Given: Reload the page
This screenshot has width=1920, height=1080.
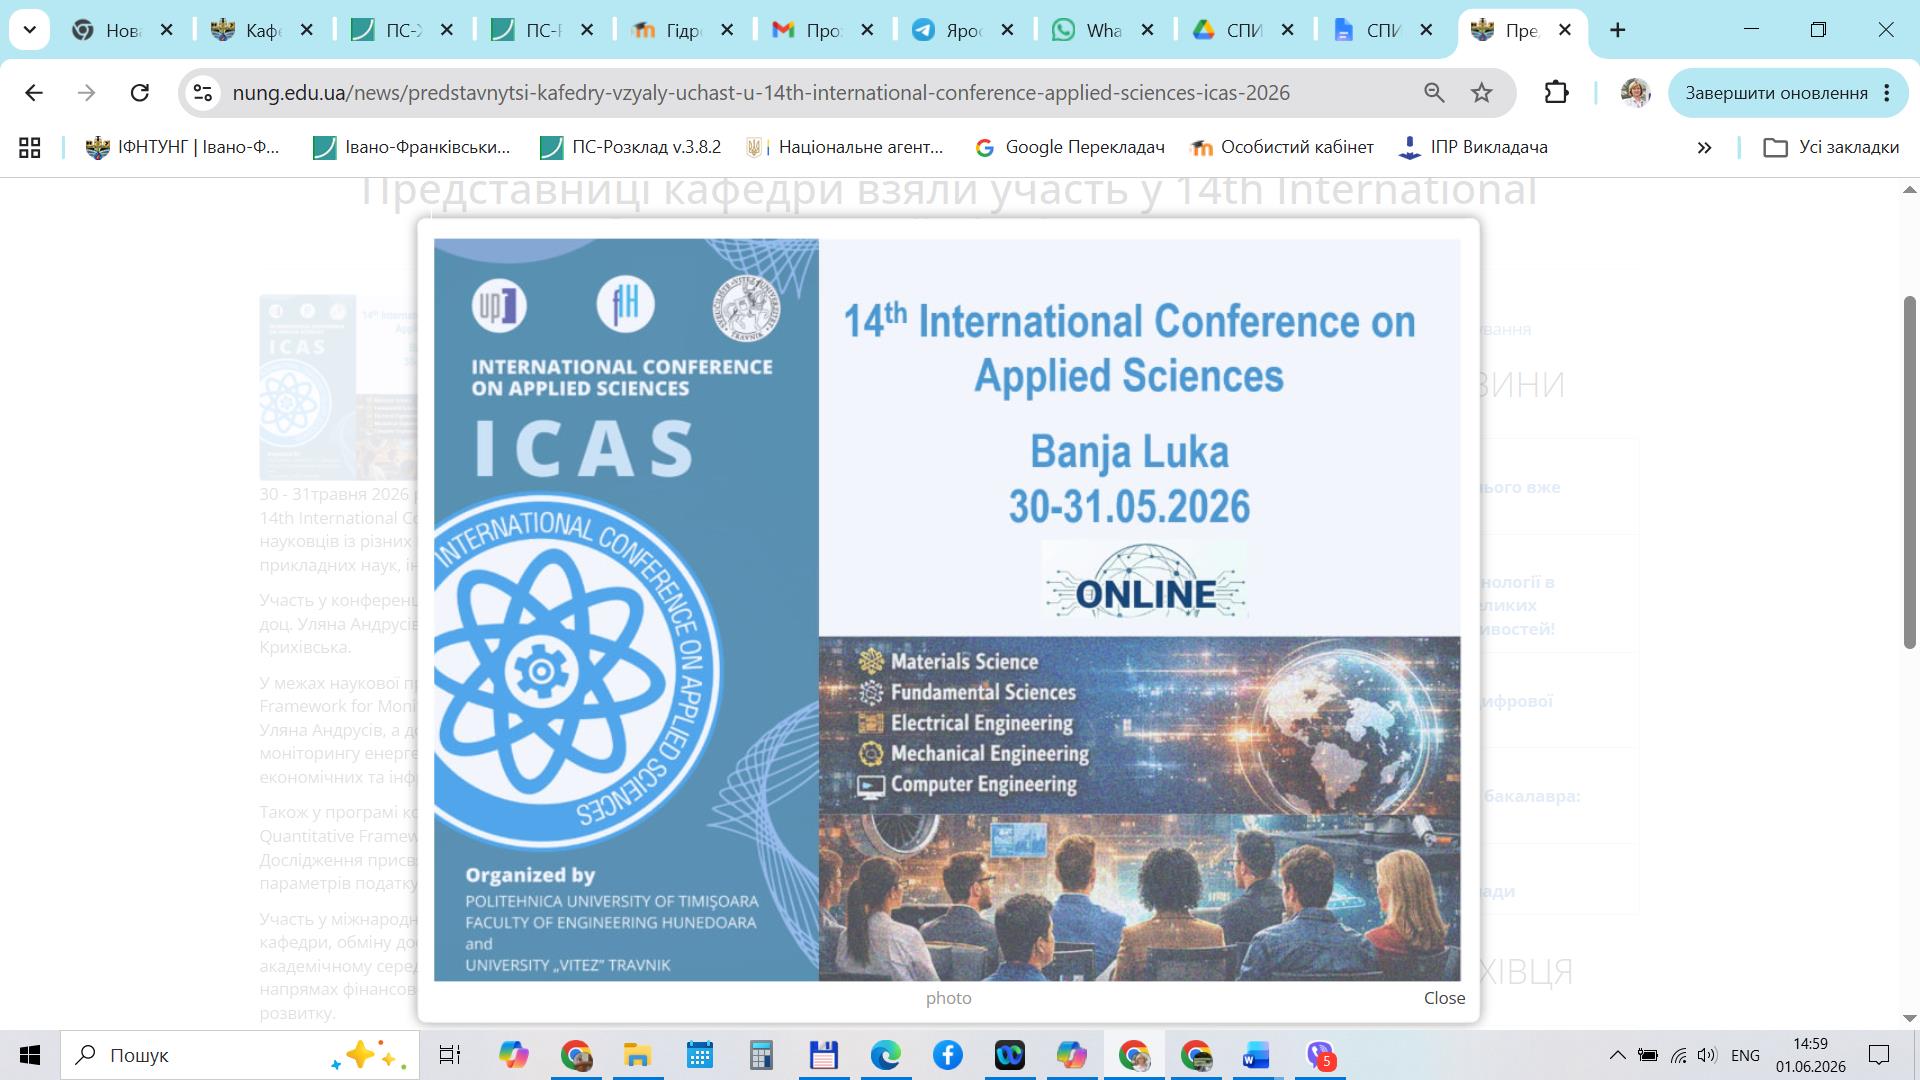Looking at the screenshot, I should coord(140,93).
